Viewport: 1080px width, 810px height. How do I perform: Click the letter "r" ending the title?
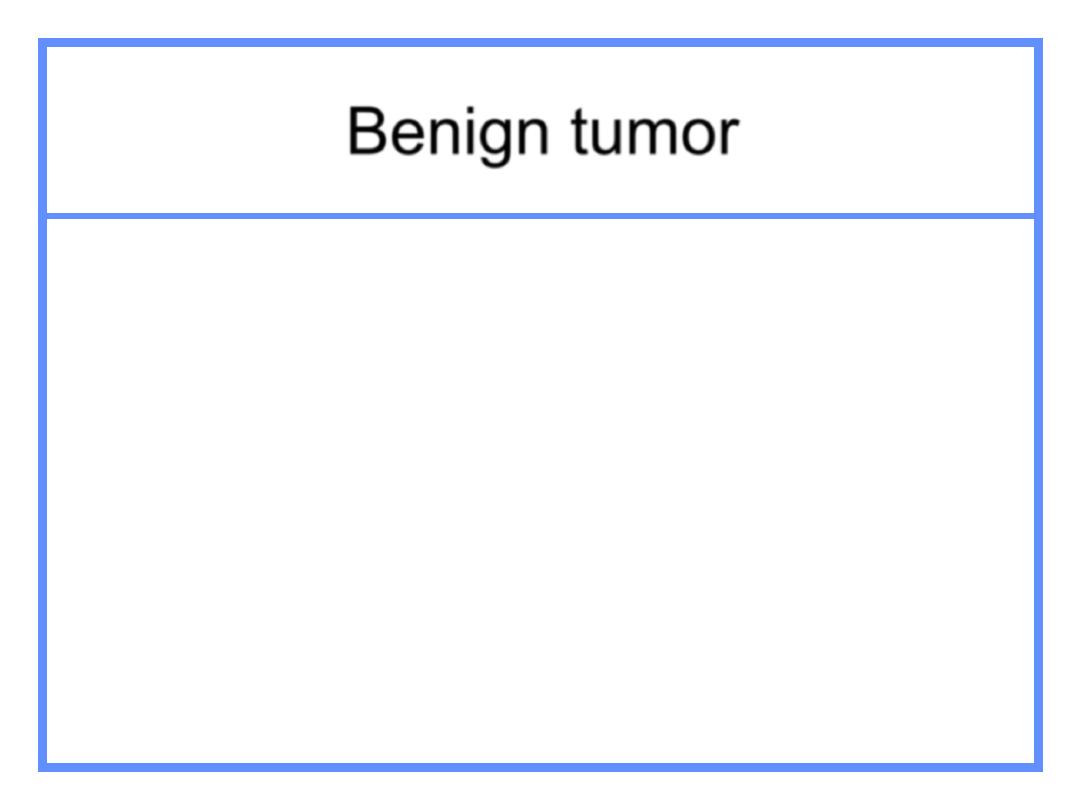729,136
